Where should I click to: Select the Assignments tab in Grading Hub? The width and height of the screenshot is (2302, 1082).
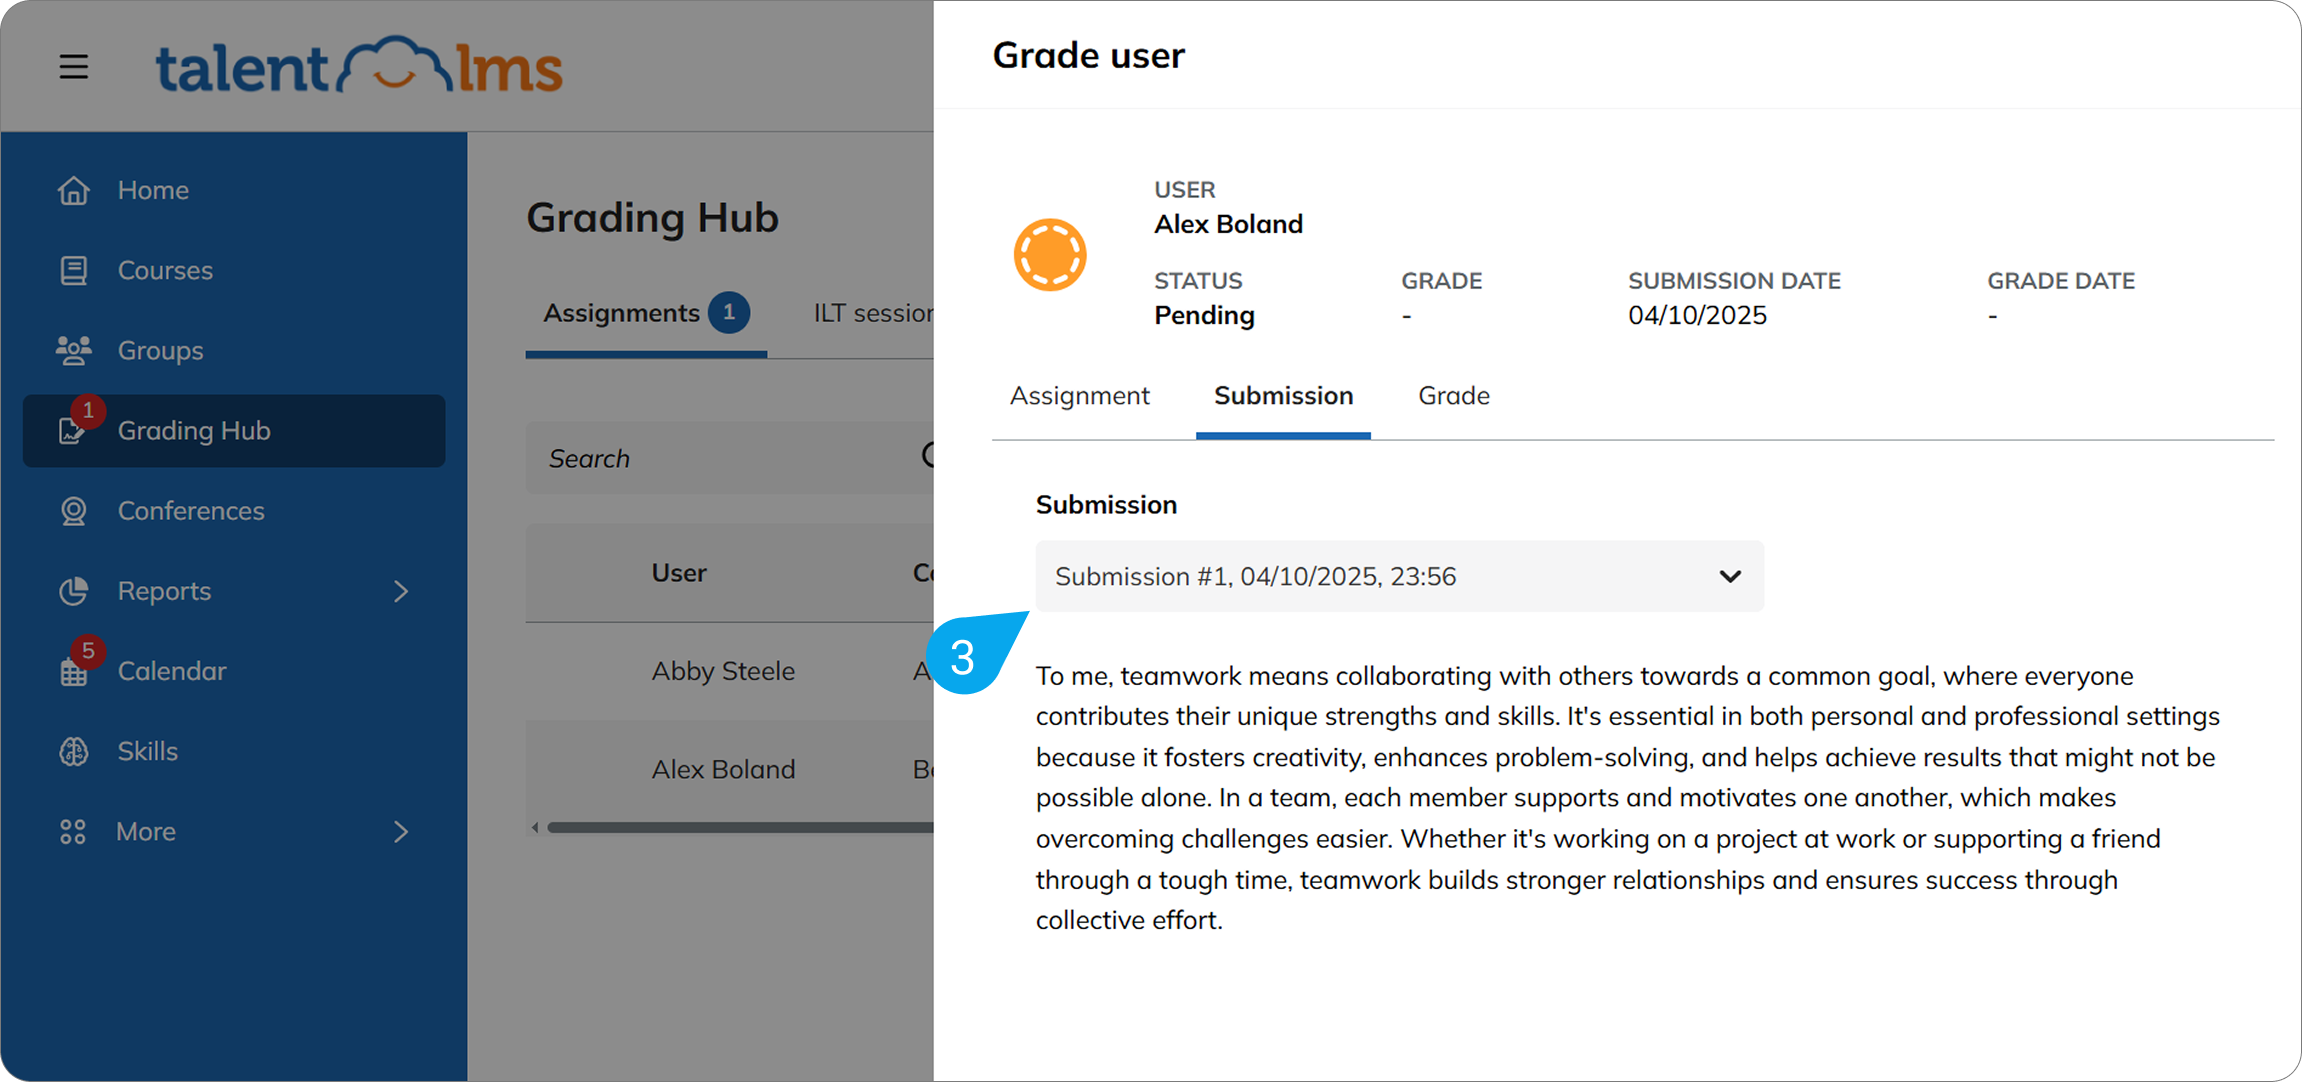646,313
